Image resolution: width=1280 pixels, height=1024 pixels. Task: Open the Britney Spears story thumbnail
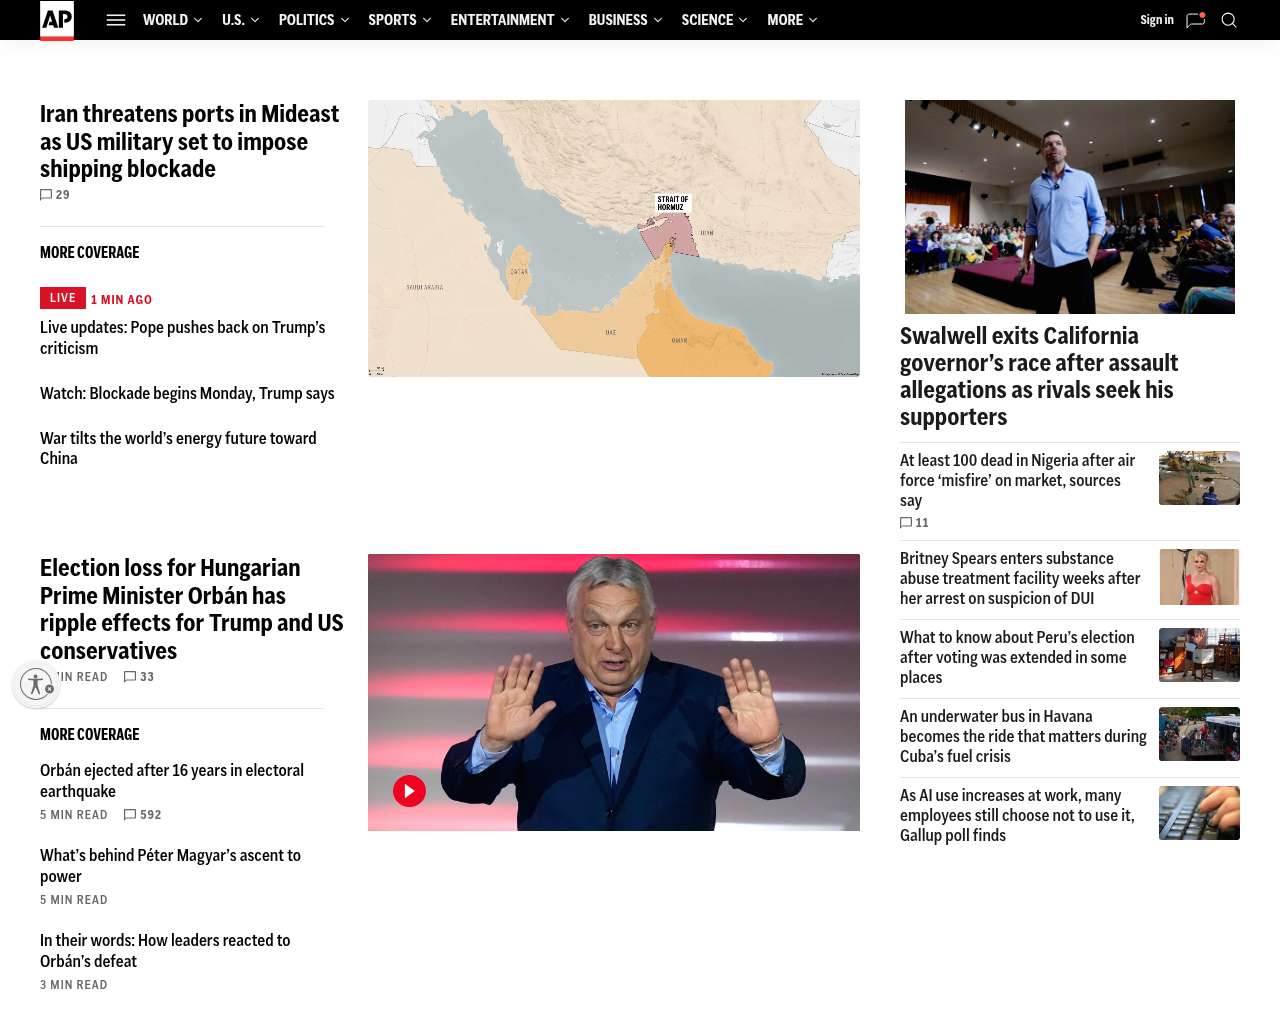pyautogui.click(x=1199, y=577)
